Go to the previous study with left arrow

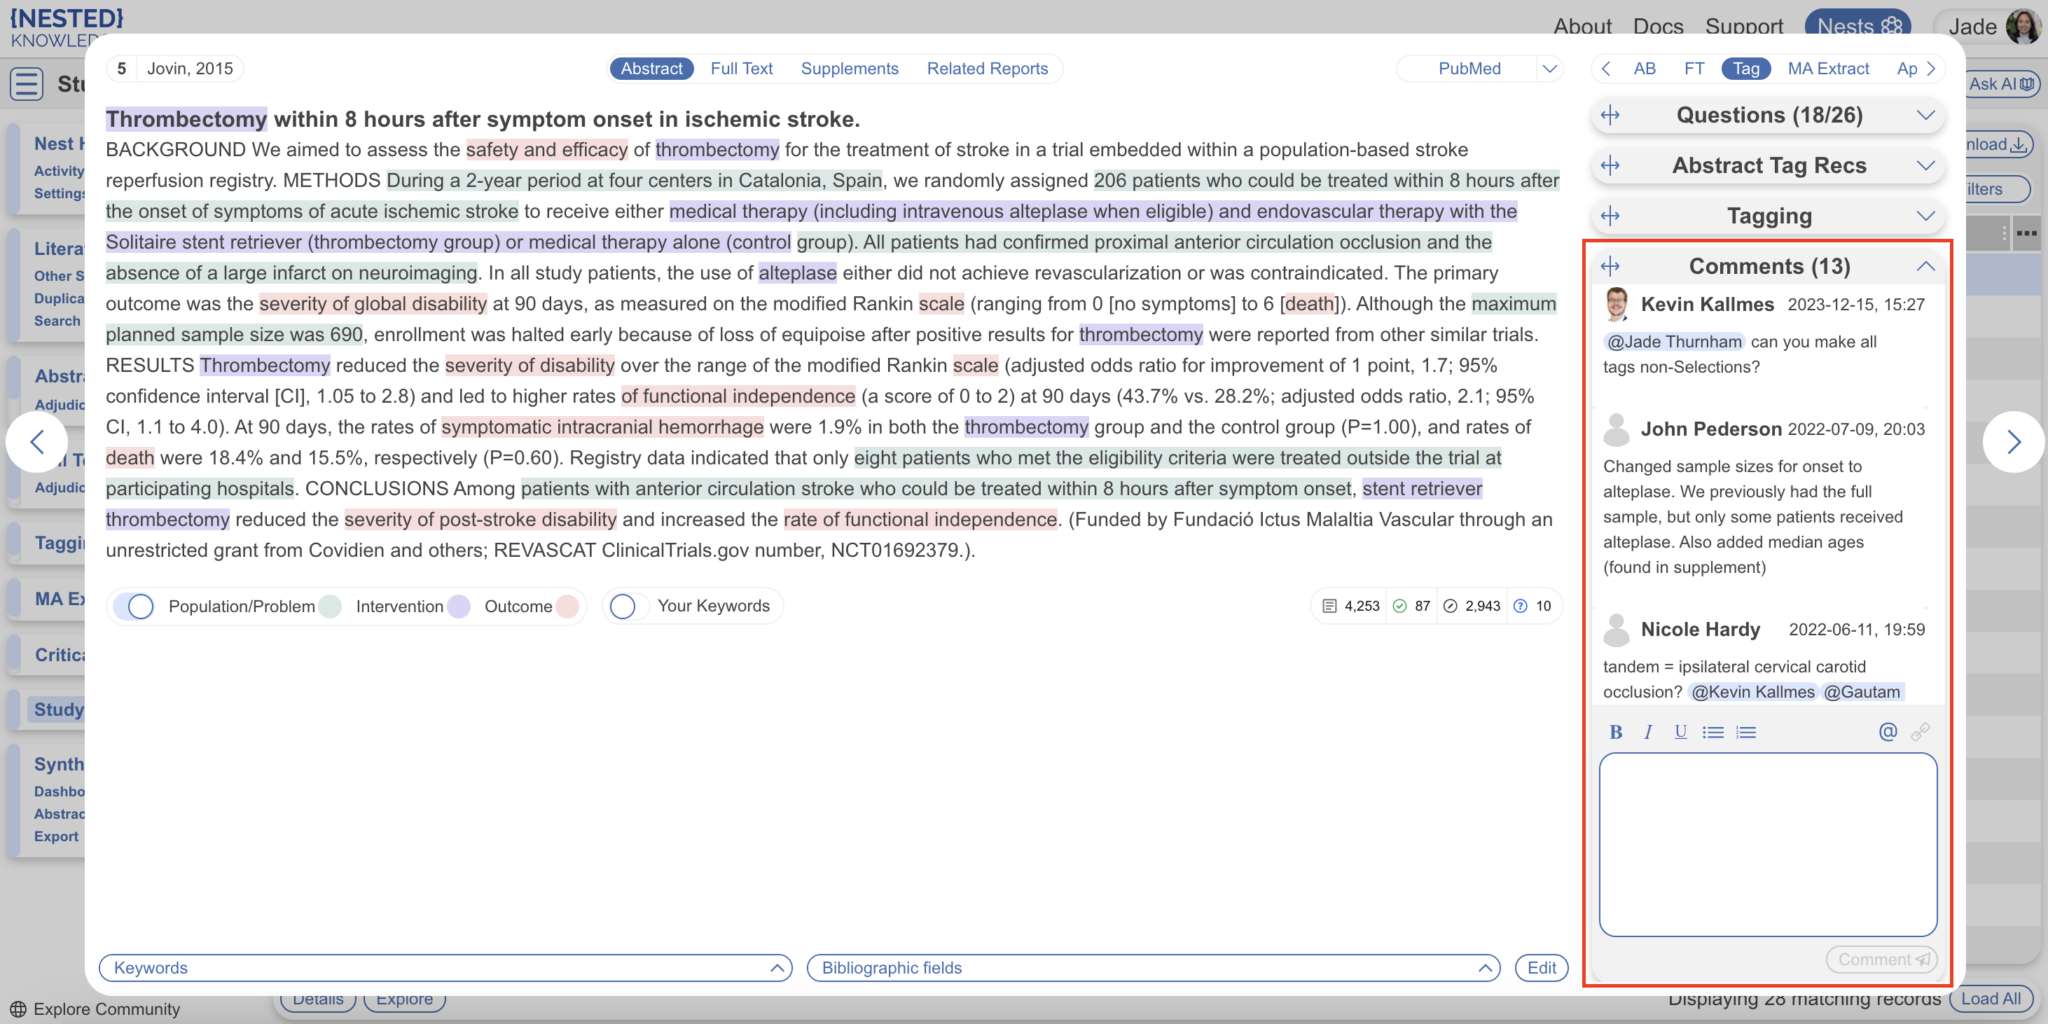37,442
